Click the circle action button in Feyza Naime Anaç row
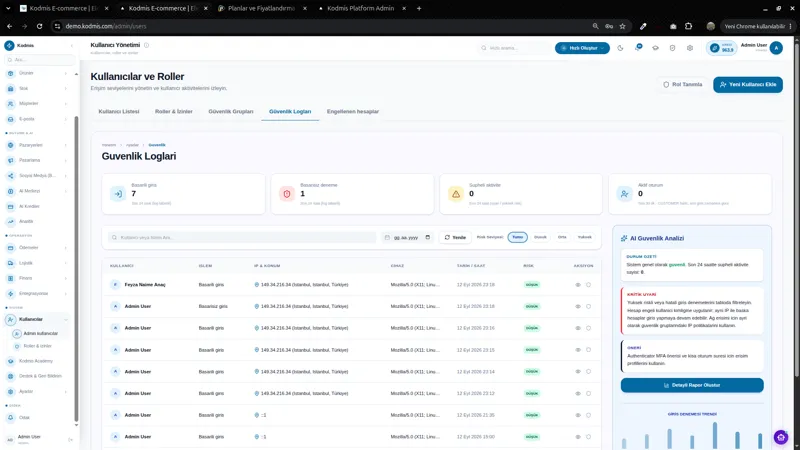Screen dimensions: 800x450 click(x=588, y=285)
